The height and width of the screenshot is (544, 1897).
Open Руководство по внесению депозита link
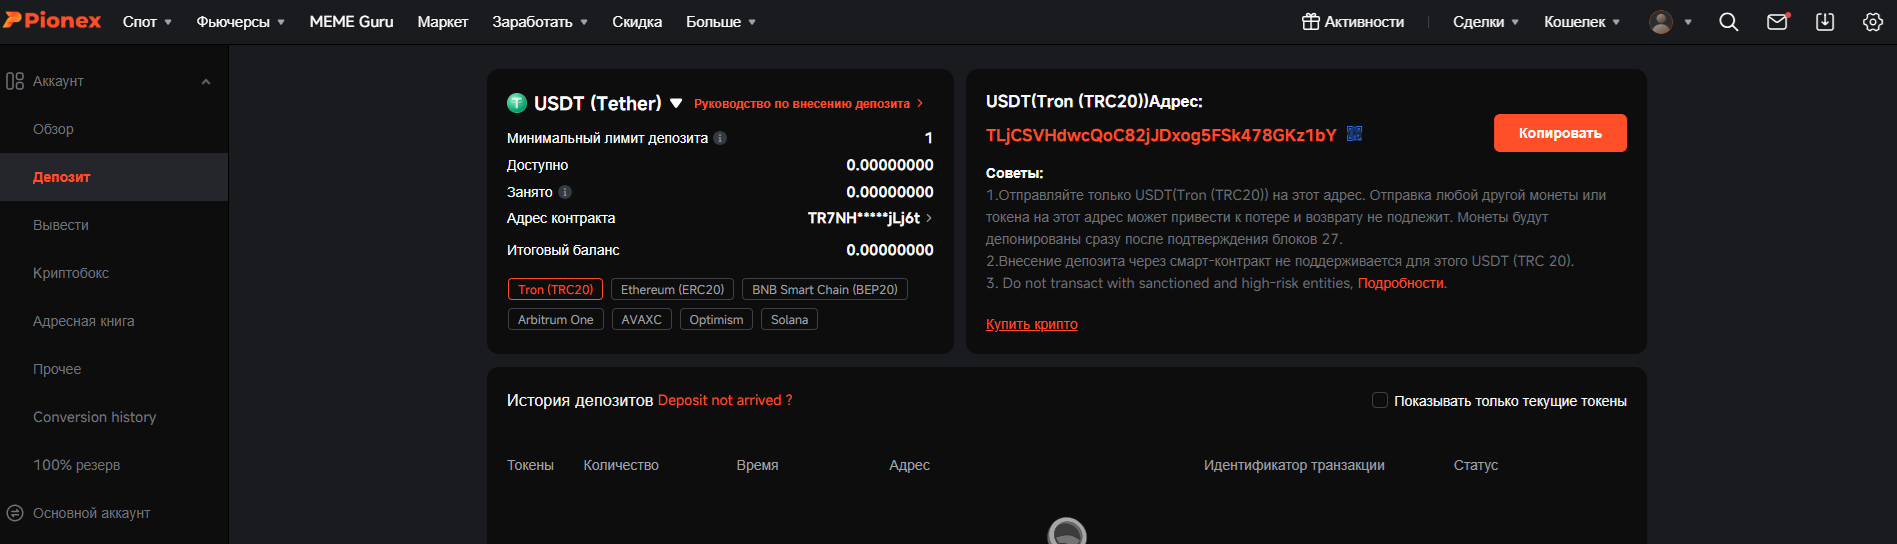pos(808,103)
